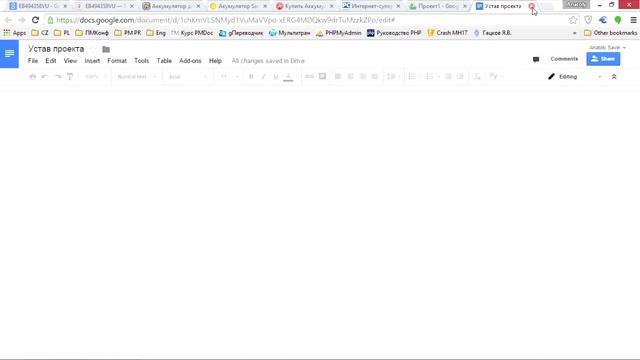The height and width of the screenshot is (360, 640).
Task: Open the account name dropdown
Action: point(607,48)
